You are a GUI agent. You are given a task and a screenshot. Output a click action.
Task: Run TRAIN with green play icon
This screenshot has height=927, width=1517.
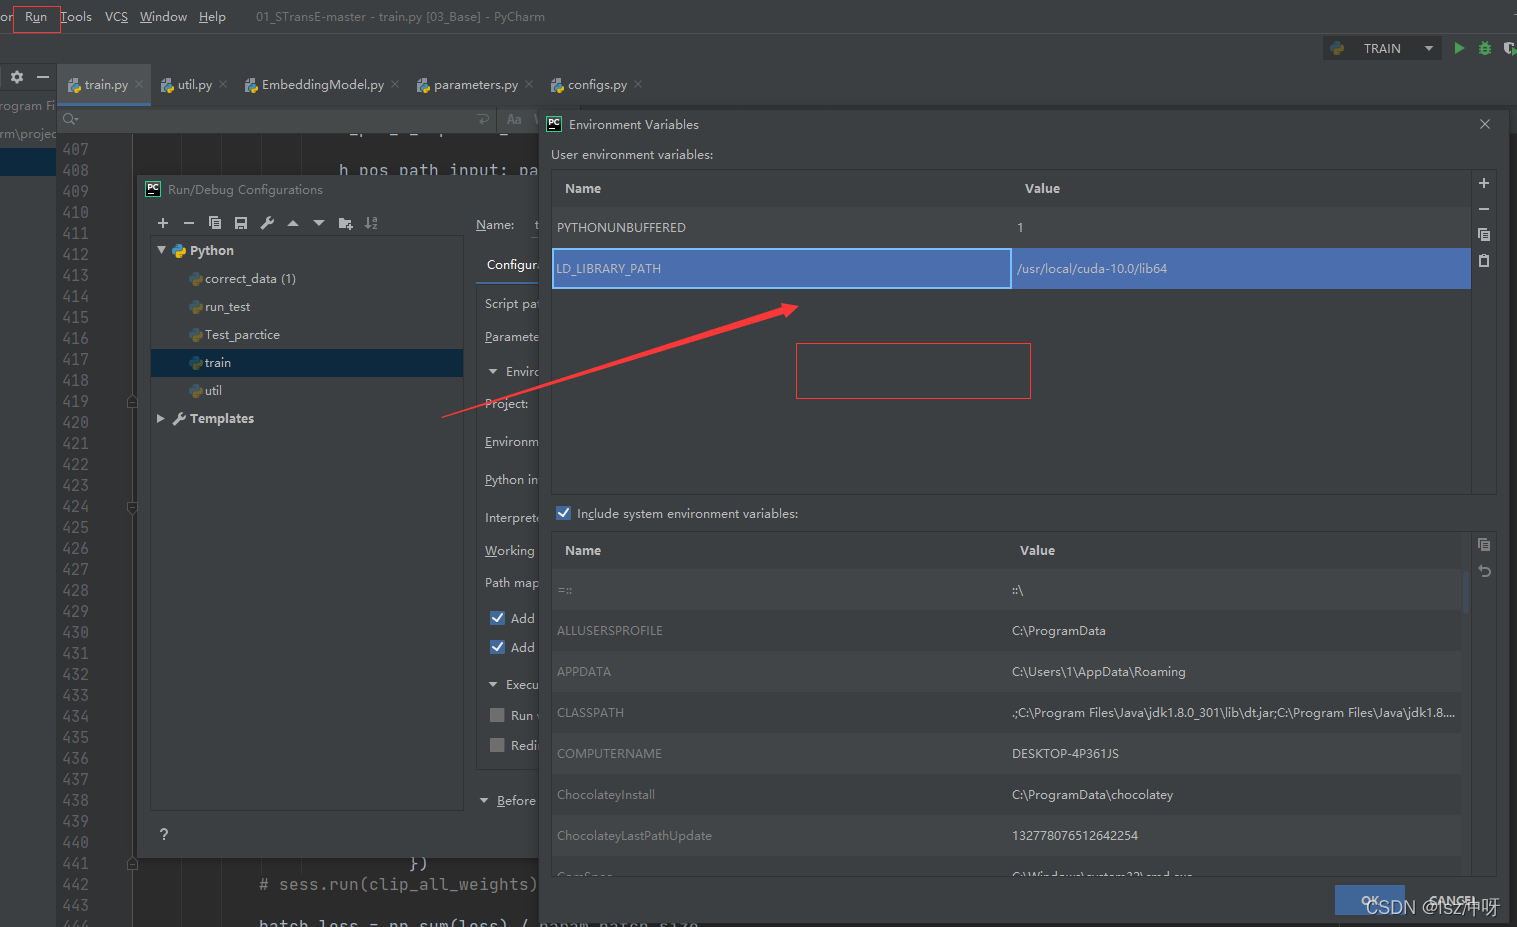click(1459, 48)
